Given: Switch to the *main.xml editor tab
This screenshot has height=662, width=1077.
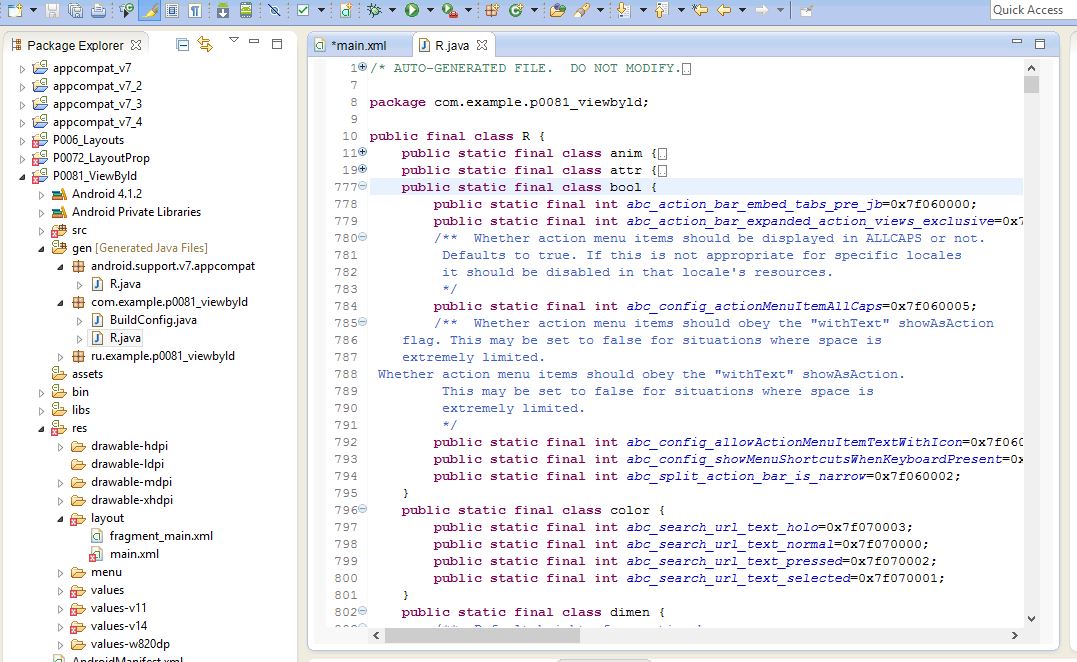Looking at the screenshot, I should 359,45.
